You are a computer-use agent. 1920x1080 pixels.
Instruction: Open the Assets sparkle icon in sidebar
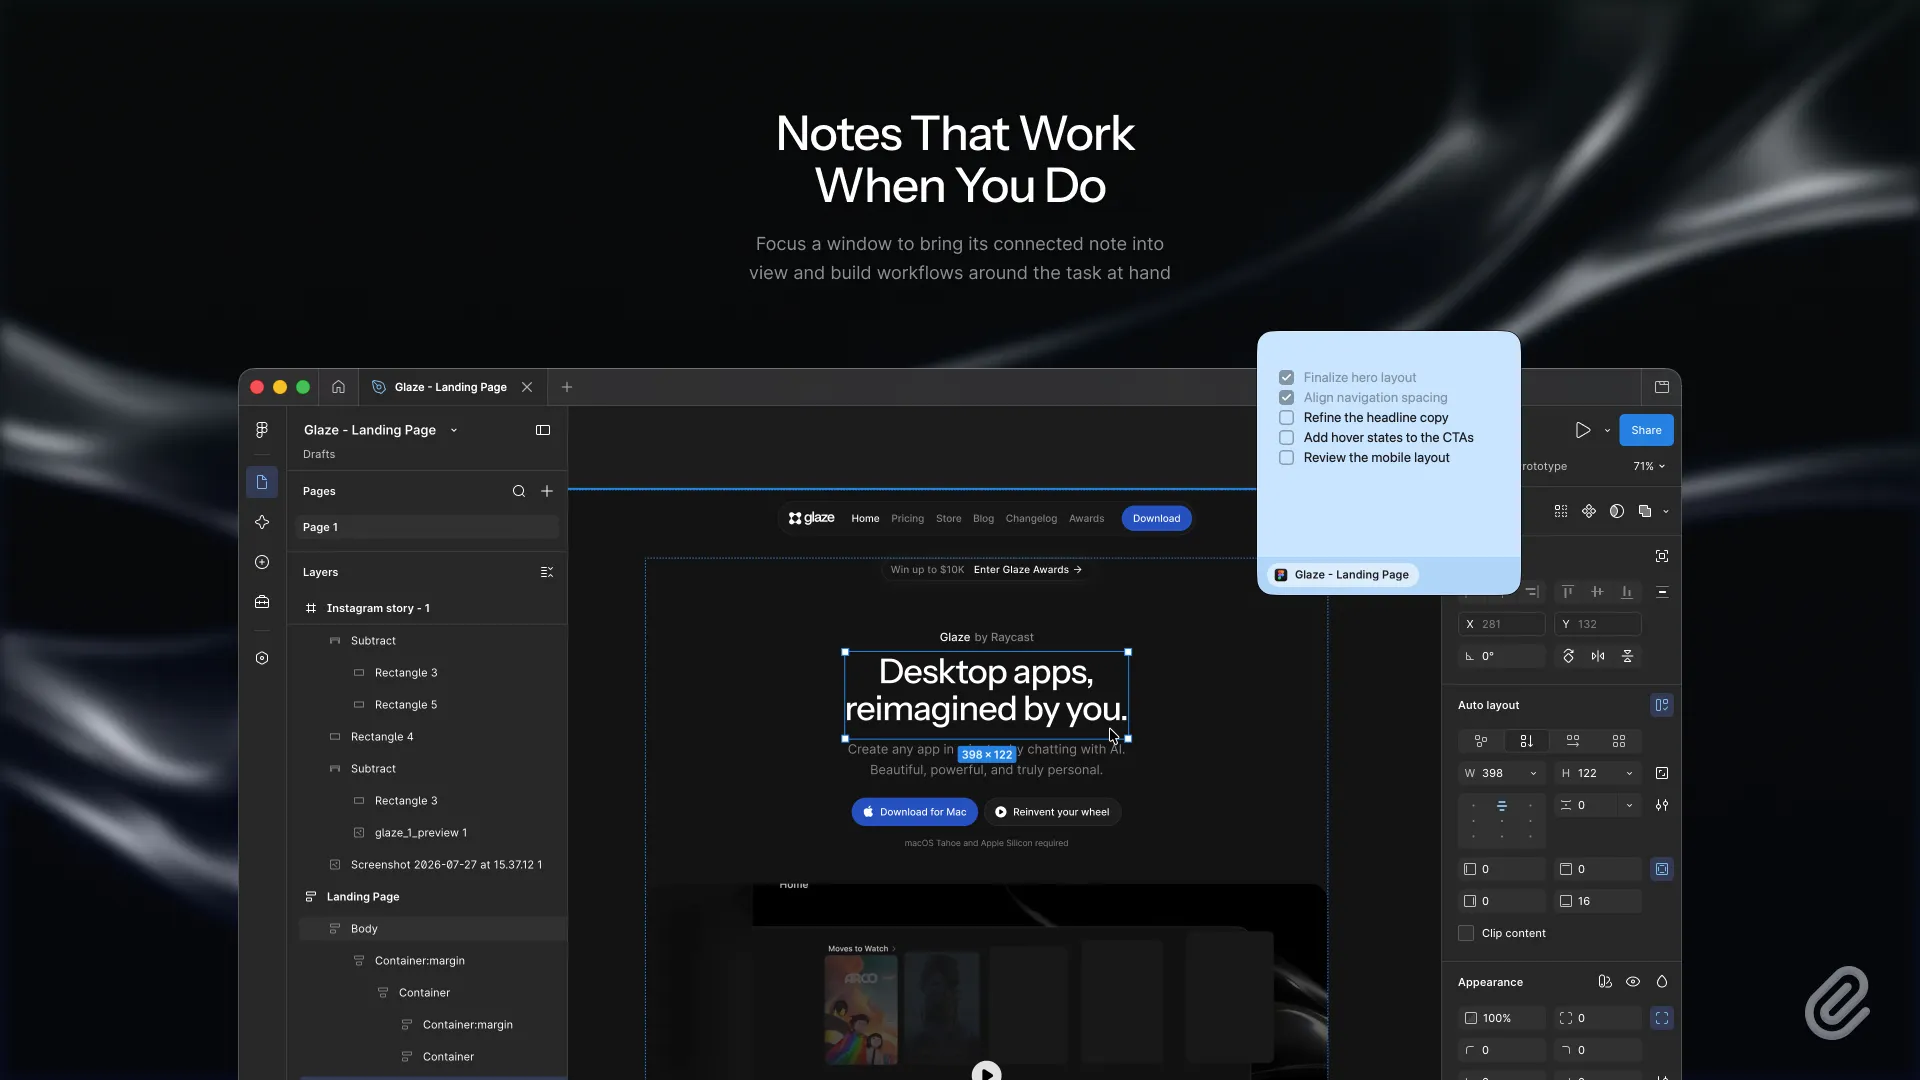[262, 522]
